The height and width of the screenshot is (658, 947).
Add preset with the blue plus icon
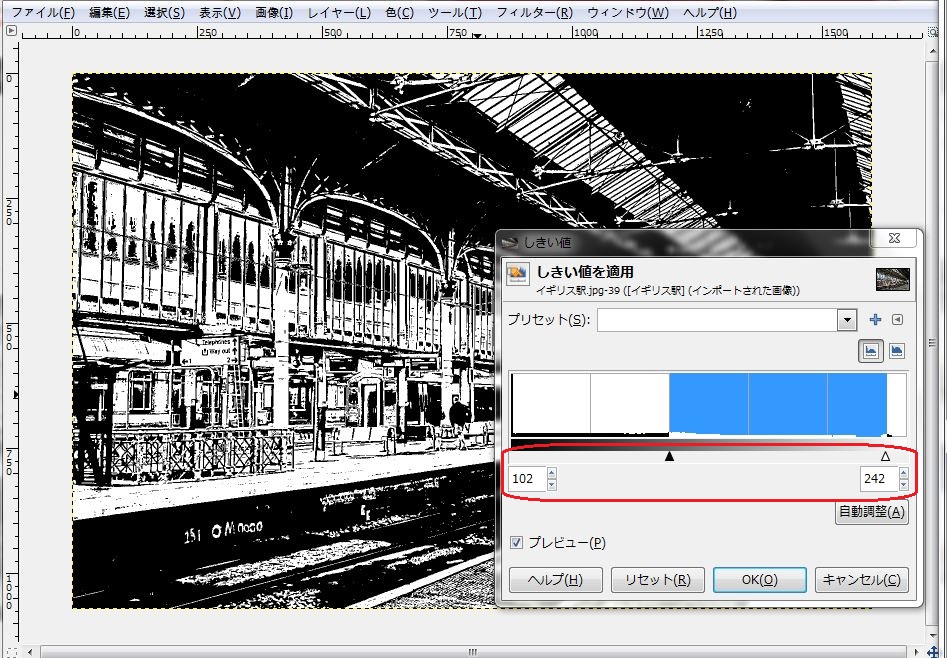[x=875, y=320]
